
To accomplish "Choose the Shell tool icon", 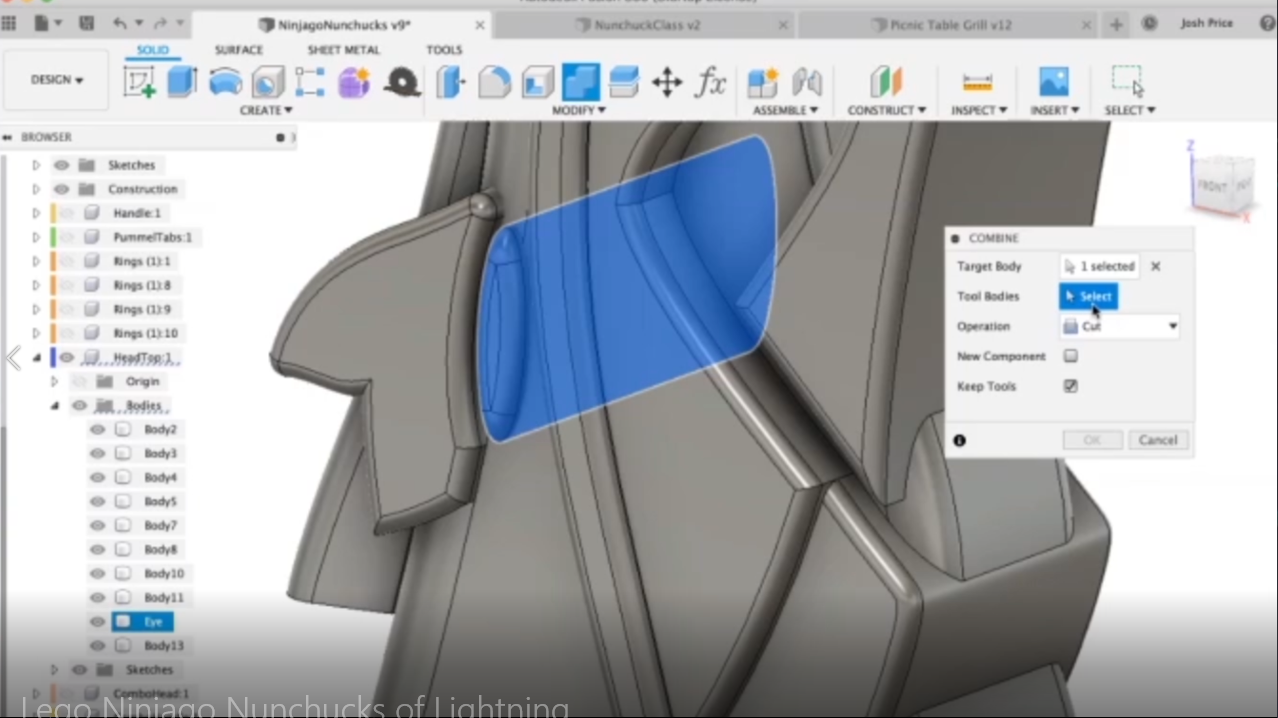I will click(x=537, y=81).
